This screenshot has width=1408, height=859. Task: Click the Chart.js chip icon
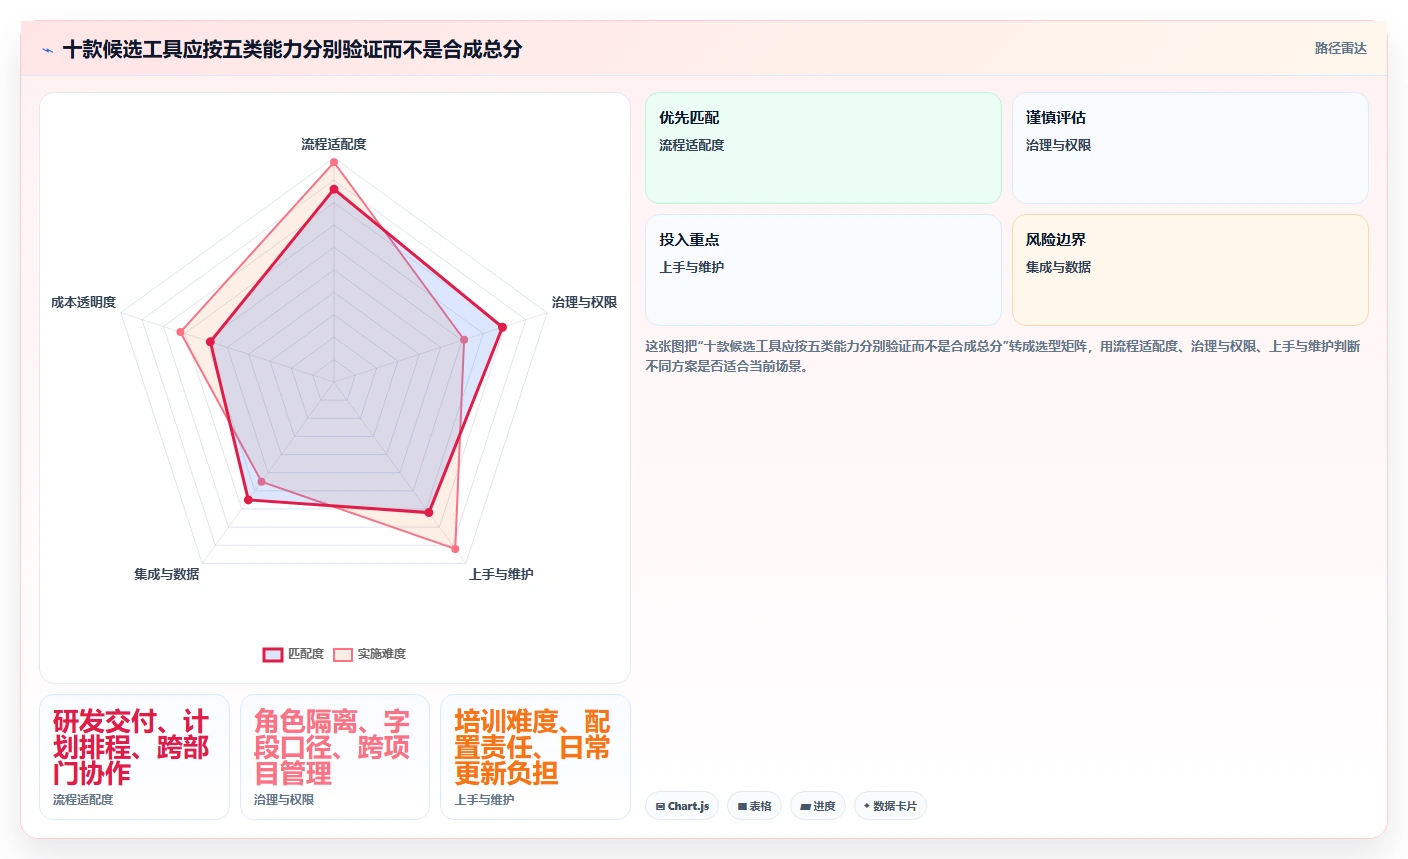click(660, 806)
